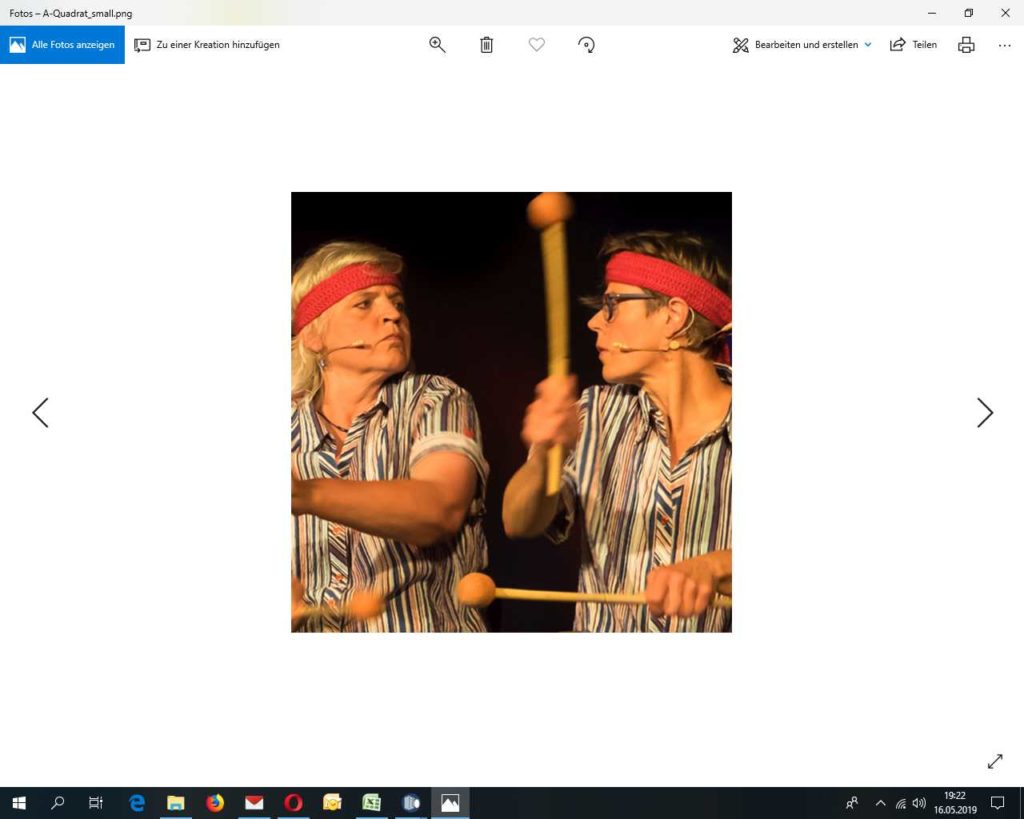Viewport: 1024px width, 819px height.
Task: Click the zoom magnifier icon in the toolbar
Action: pos(437,44)
